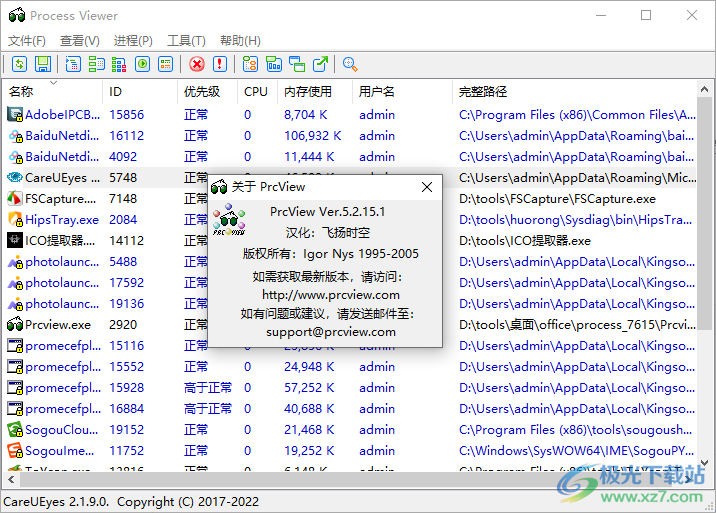Click the green-and-blue grid memory toolbar icon
Screen dimensions: 716x513
click(119, 64)
